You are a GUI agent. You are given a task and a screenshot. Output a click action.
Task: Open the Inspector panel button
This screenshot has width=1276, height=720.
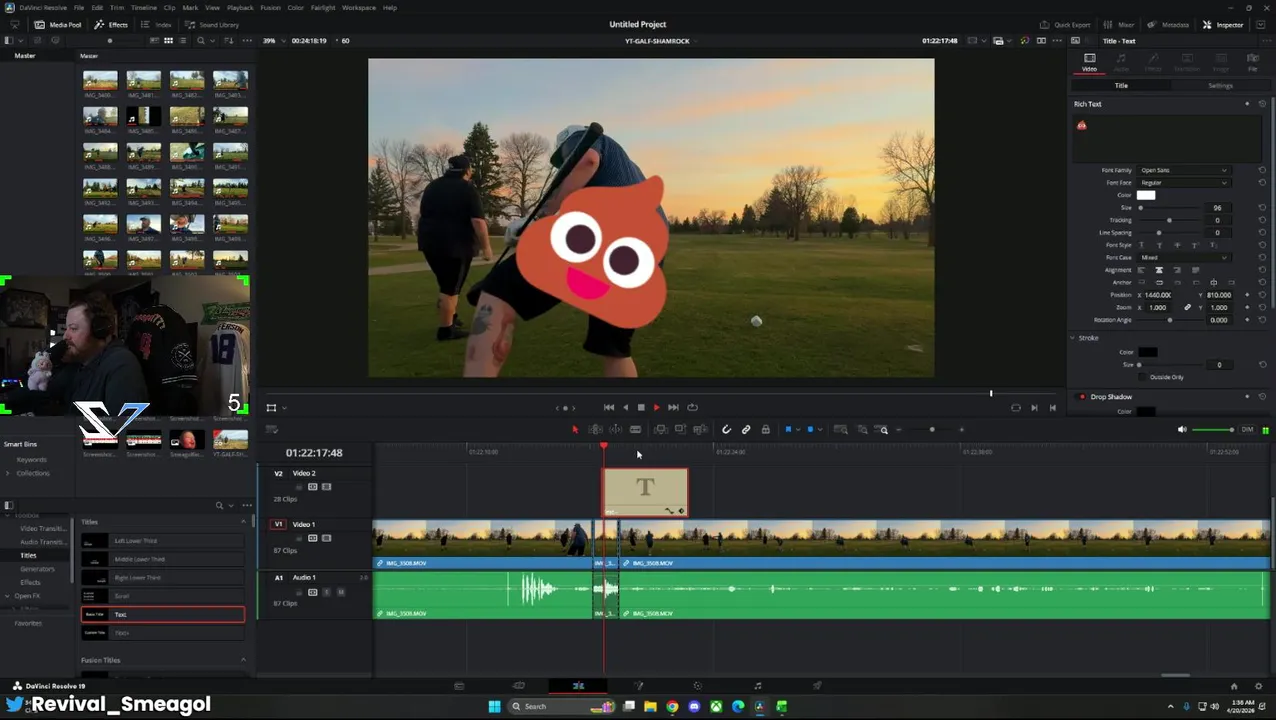point(1223,24)
